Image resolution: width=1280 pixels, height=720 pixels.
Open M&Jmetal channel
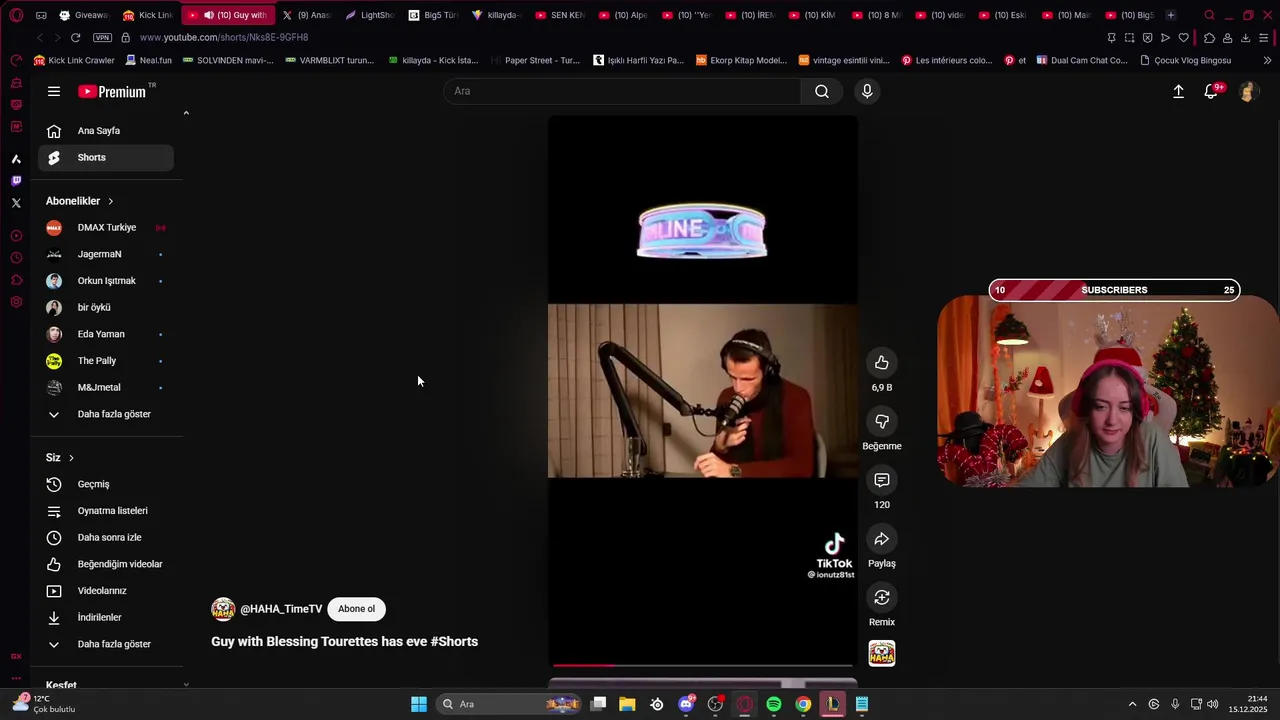pos(106,388)
